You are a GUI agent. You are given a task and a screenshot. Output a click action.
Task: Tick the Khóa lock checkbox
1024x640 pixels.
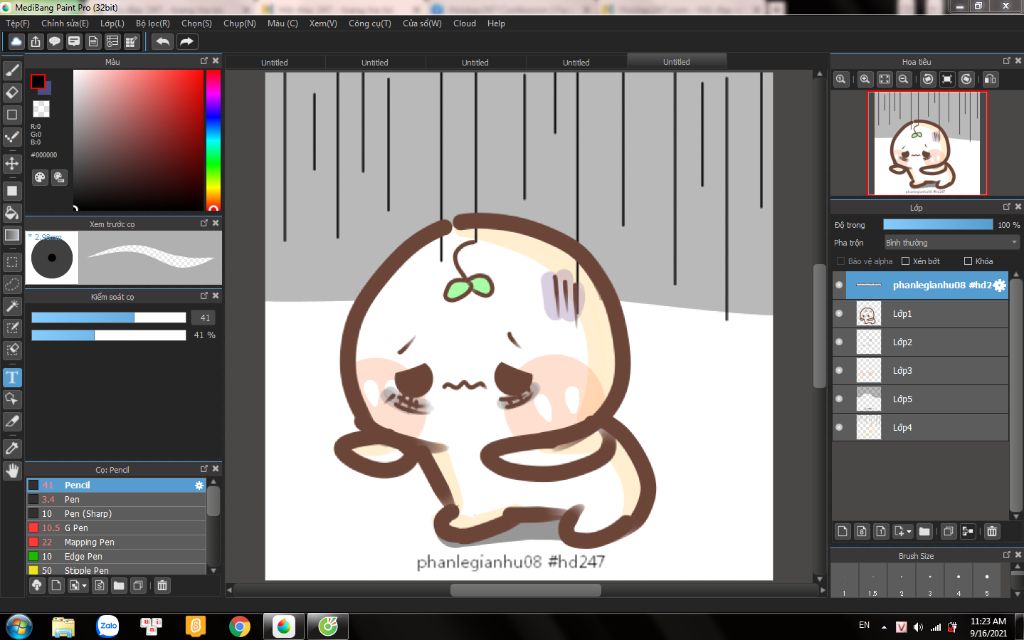pyautogui.click(x=968, y=261)
